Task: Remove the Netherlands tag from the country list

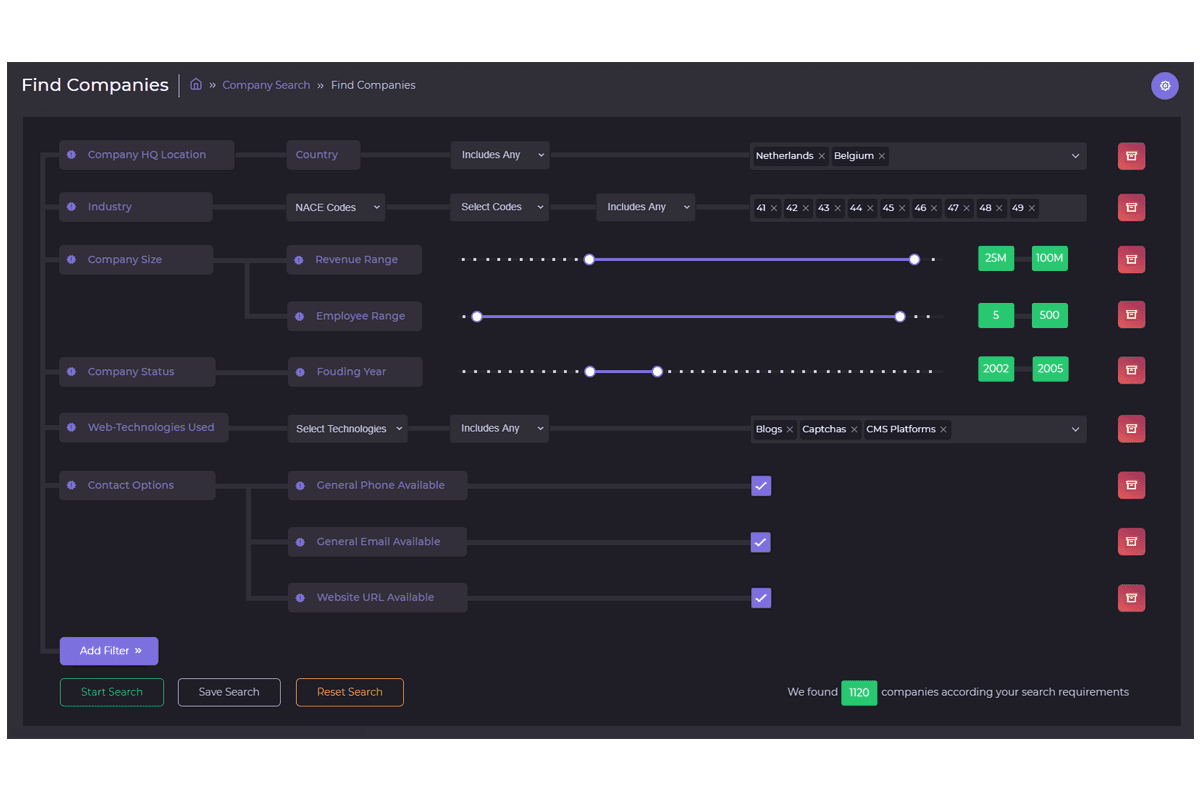Action: [x=821, y=156]
